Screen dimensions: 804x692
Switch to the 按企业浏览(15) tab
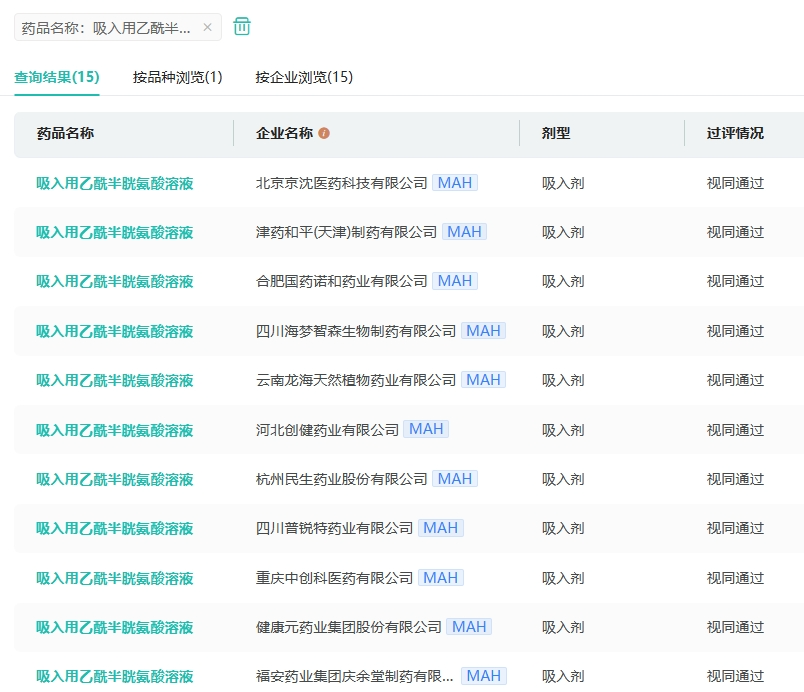[x=304, y=77]
